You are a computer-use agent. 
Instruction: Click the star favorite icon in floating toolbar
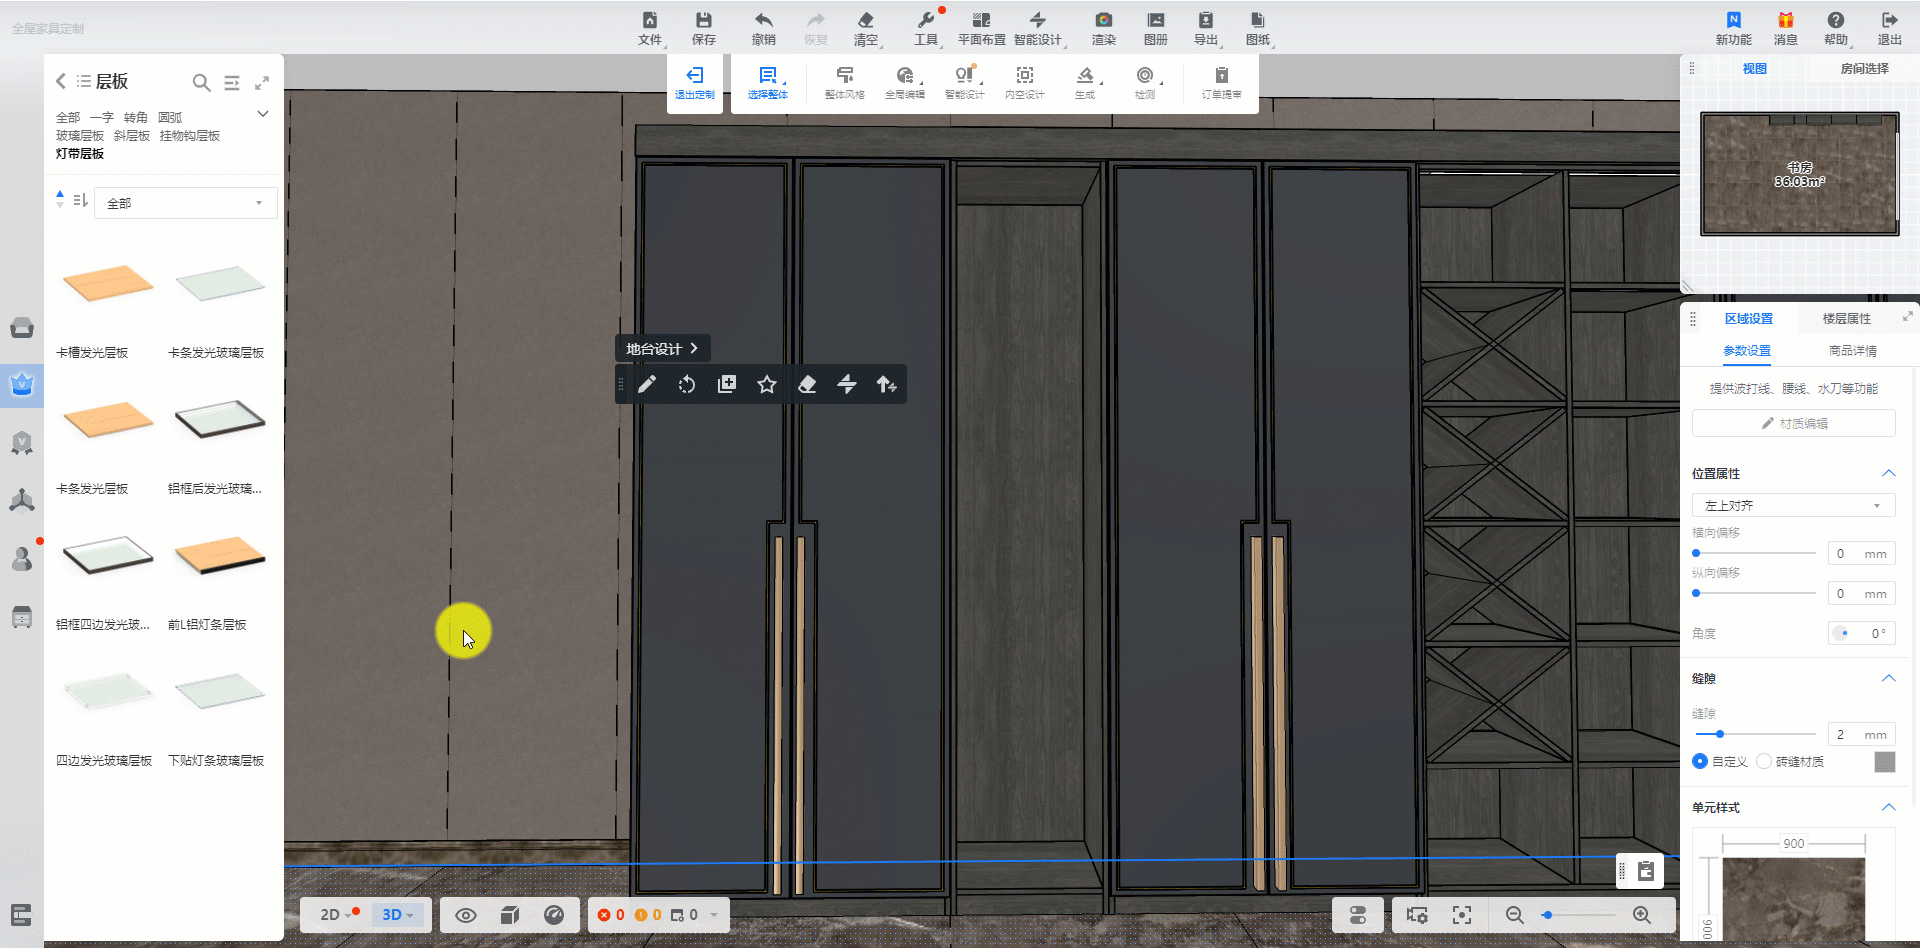click(x=767, y=385)
